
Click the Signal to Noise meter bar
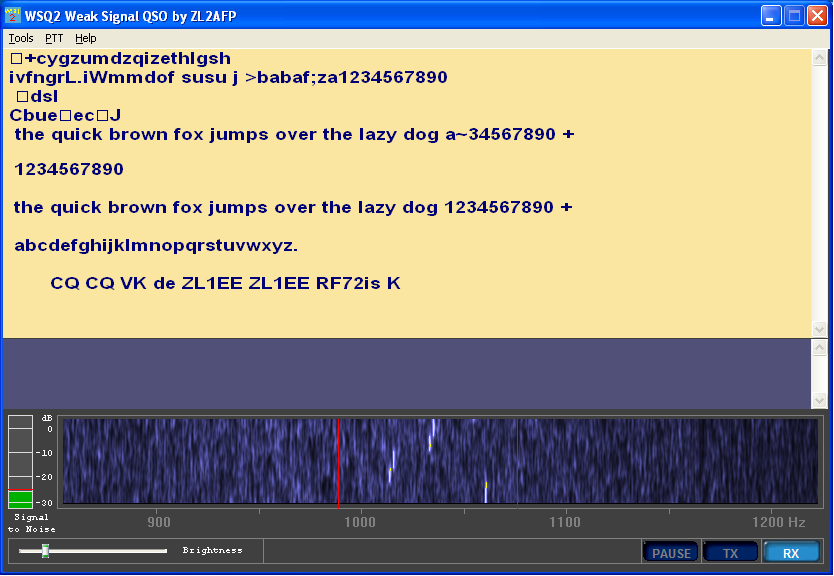click(x=20, y=461)
